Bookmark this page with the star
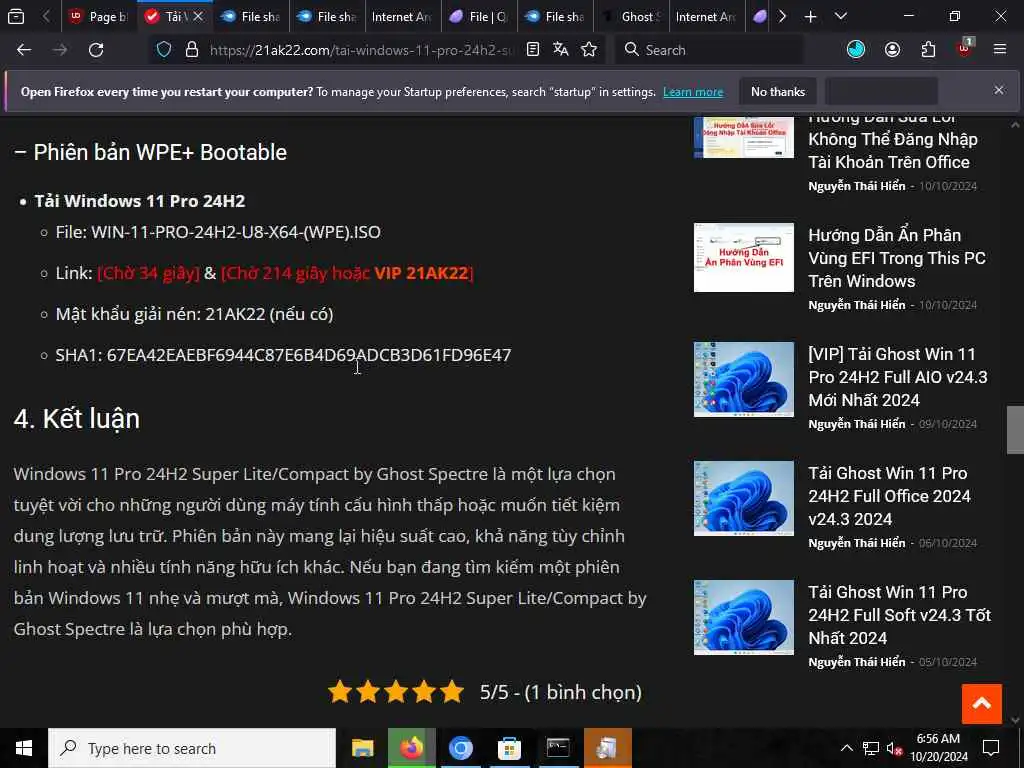The height and width of the screenshot is (768, 1024). tap(589, 50)
